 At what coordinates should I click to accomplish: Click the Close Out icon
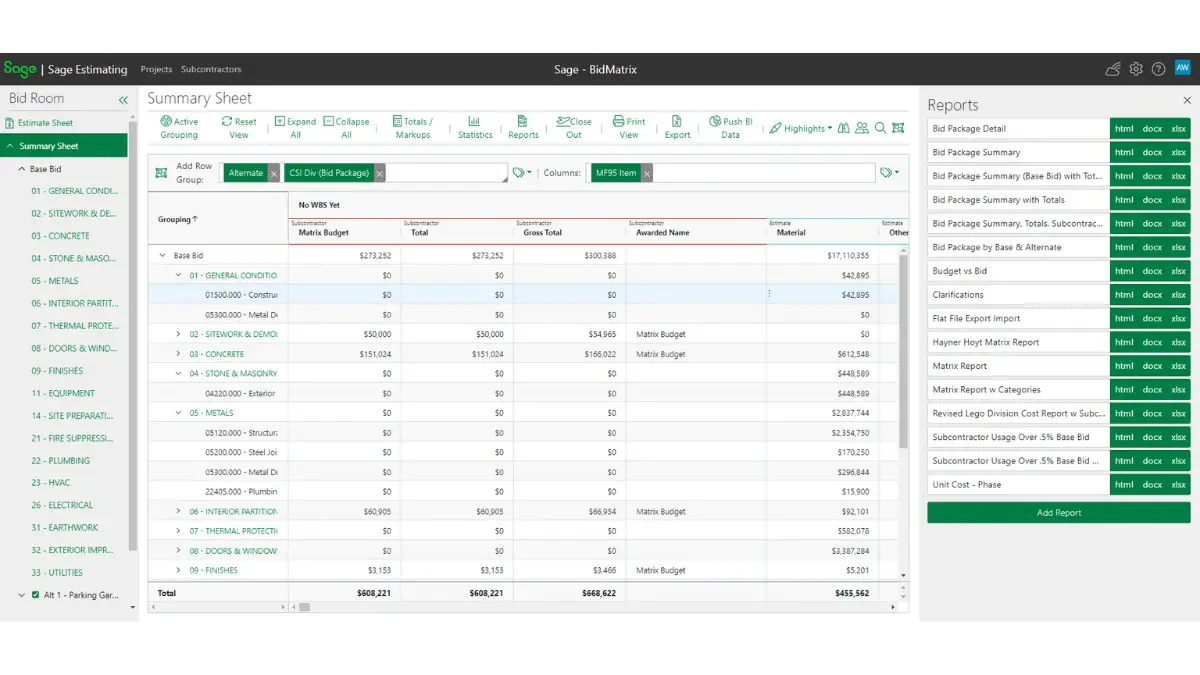click(x=563, y=121)
